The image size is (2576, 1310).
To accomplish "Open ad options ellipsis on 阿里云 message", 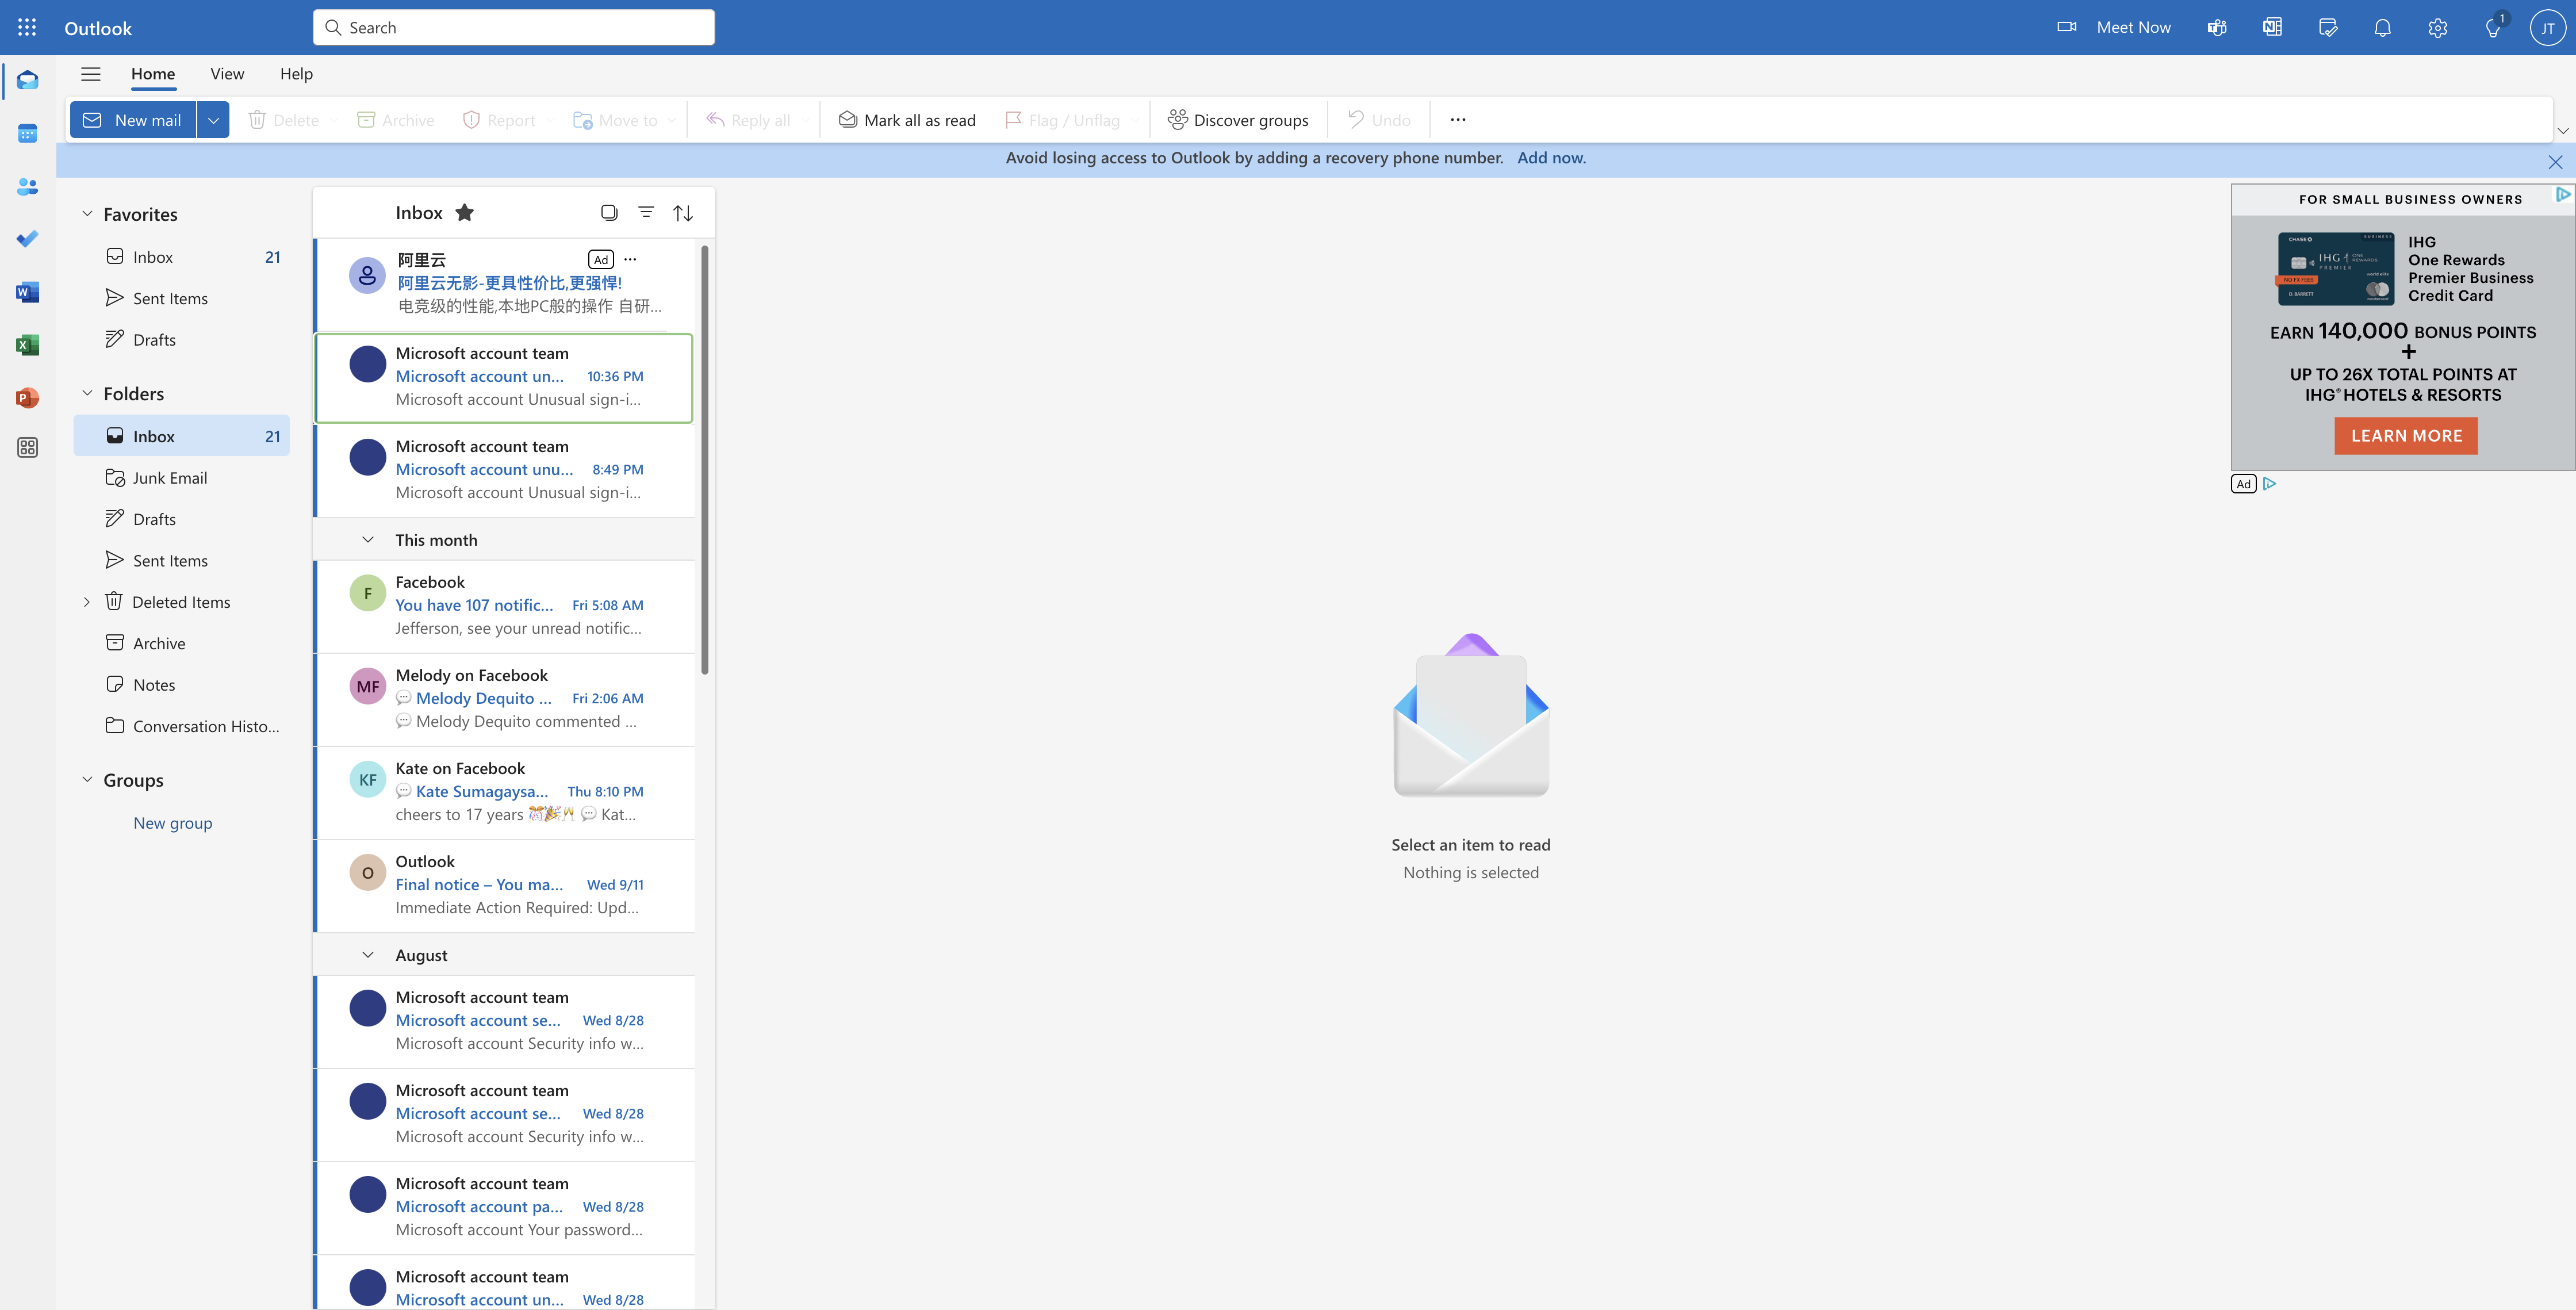I will (x=630, y=259).
